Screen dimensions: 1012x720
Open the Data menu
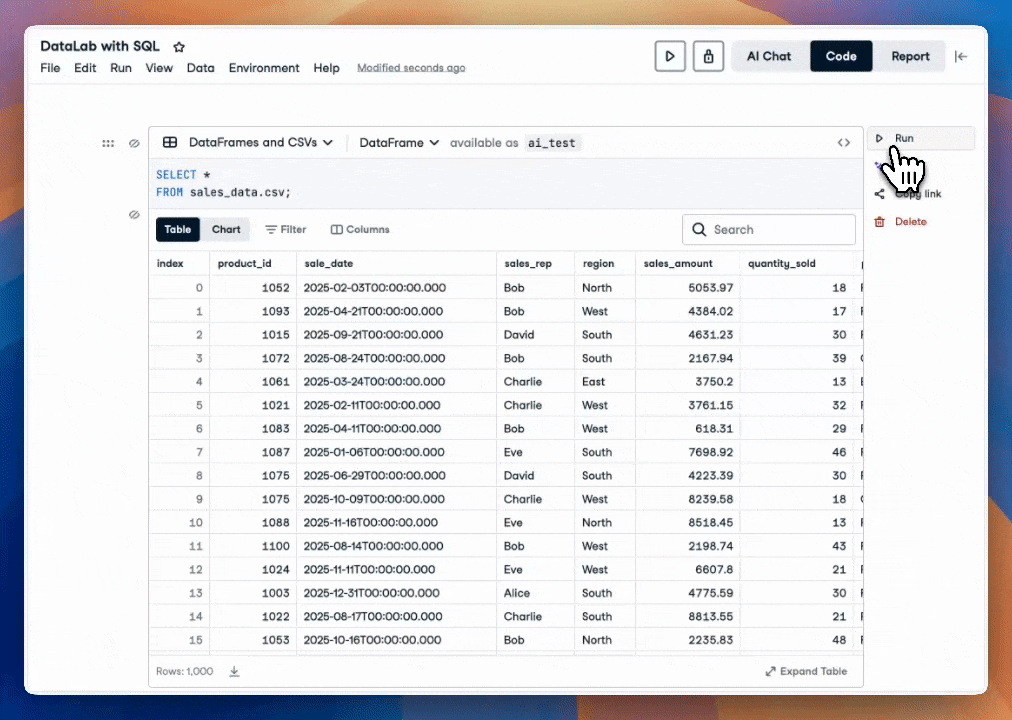[x=200, y=68]
